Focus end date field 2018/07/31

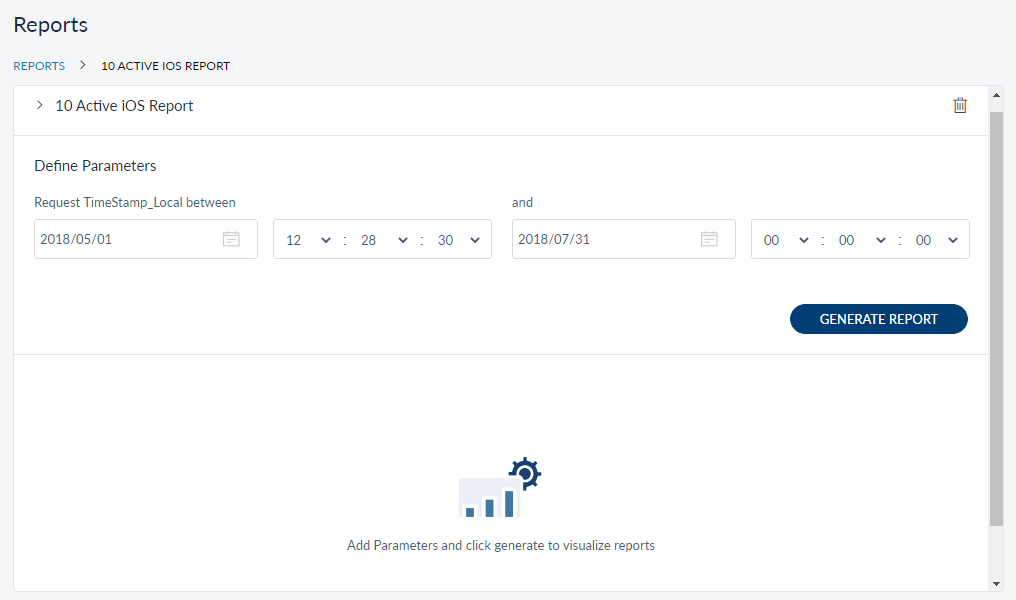pyautogui.click(x=603, y=240)
